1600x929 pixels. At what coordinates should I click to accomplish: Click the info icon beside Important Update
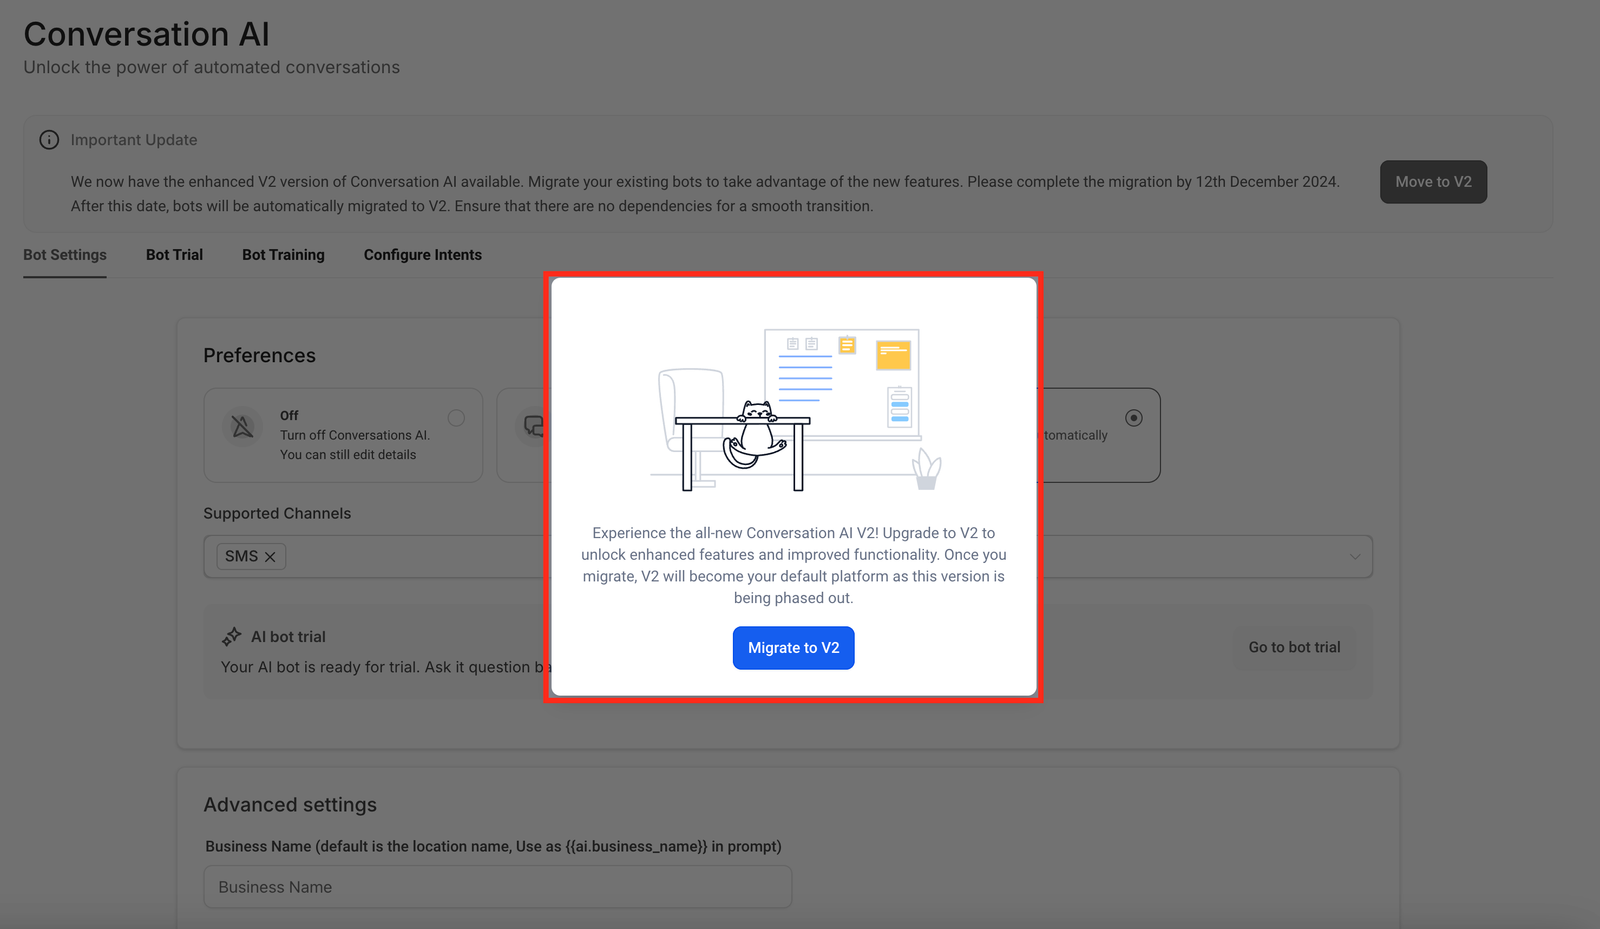(x=49, y=140)
